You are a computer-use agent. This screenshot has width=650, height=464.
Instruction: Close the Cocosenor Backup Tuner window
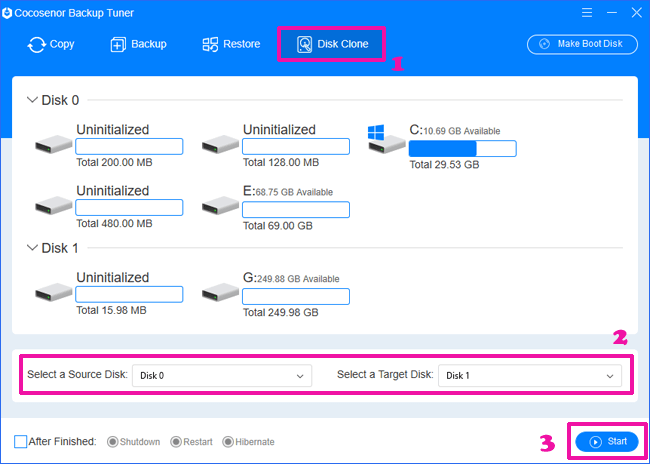pos(637,12)
